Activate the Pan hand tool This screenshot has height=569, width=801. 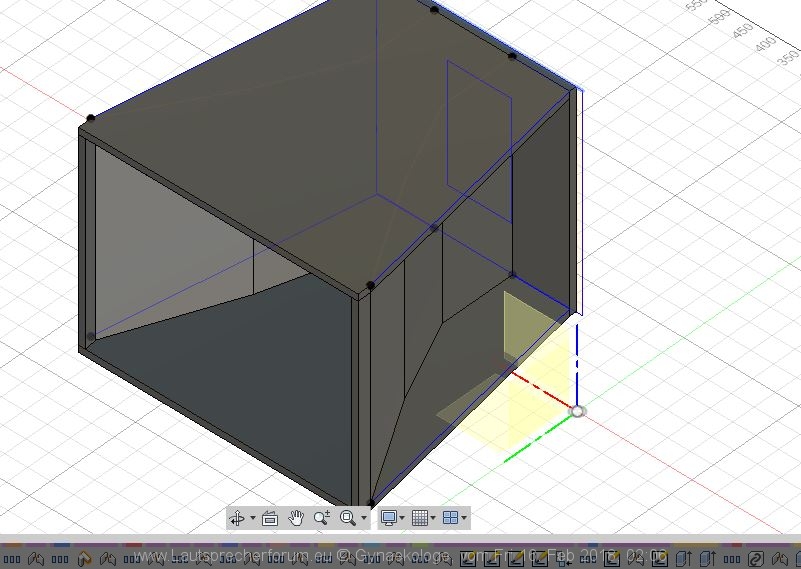point(296,518)
